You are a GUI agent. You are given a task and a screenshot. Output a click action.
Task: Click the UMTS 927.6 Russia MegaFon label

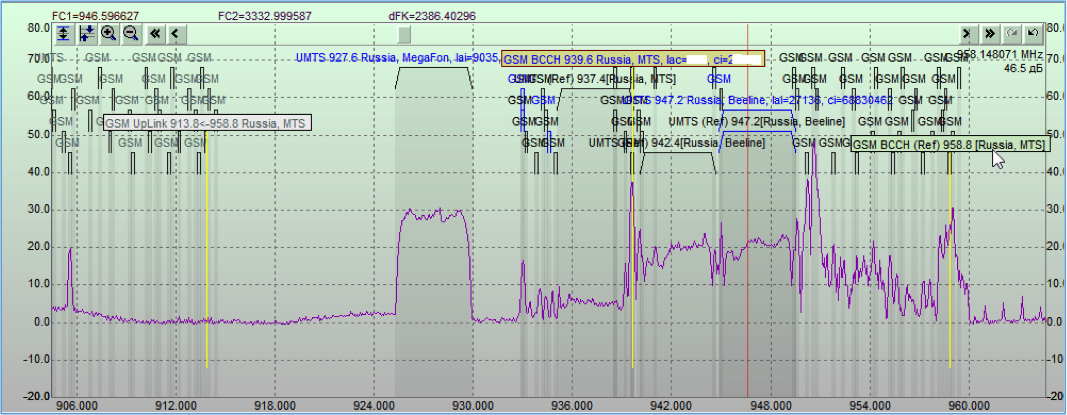point(398,59)
